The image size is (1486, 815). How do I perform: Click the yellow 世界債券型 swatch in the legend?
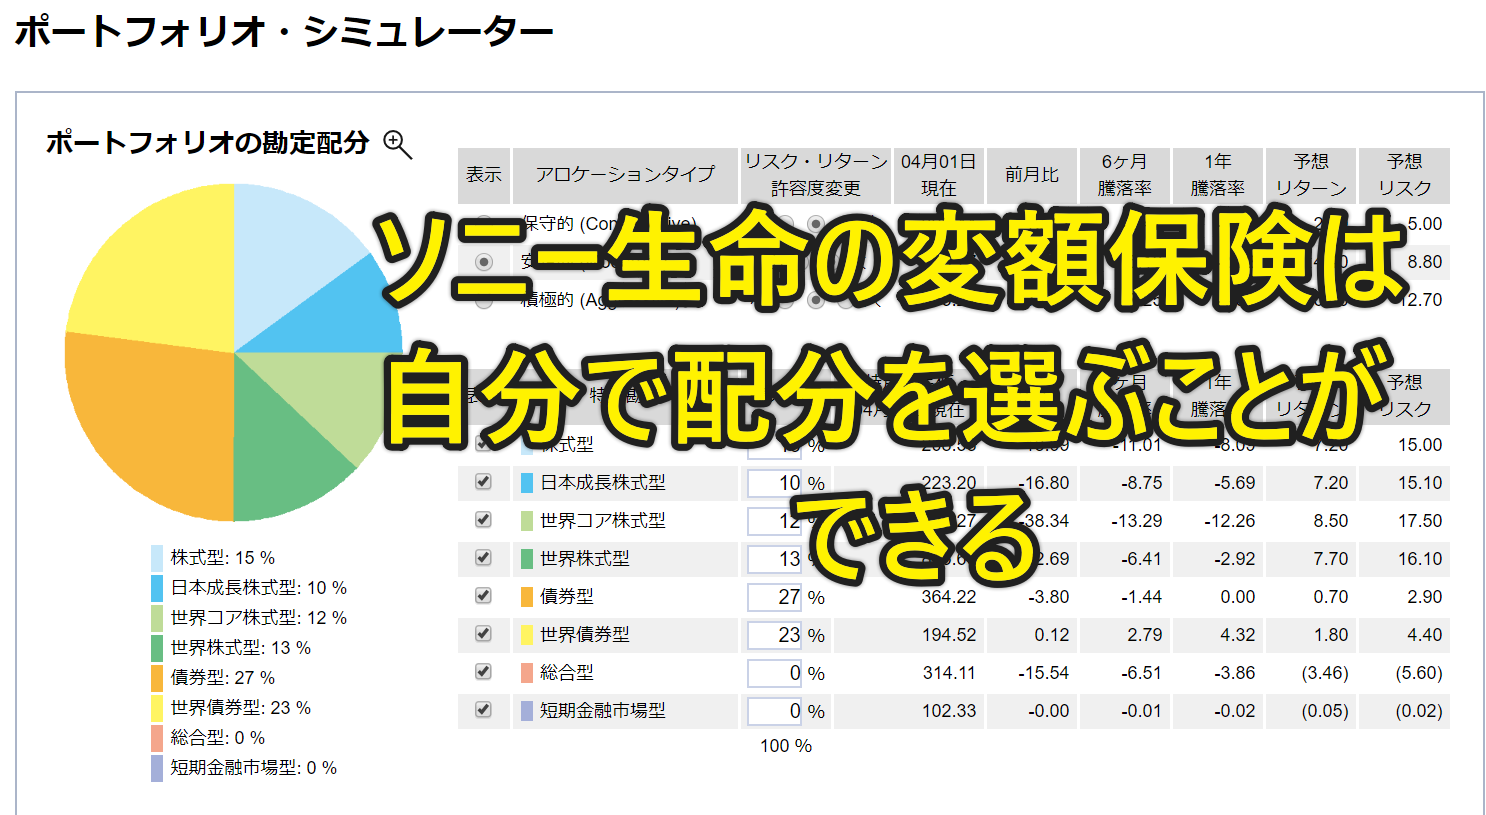coord(157,708)
